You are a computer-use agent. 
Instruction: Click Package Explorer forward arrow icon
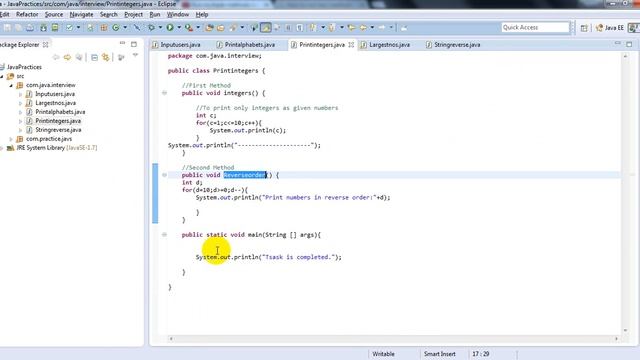67,58
